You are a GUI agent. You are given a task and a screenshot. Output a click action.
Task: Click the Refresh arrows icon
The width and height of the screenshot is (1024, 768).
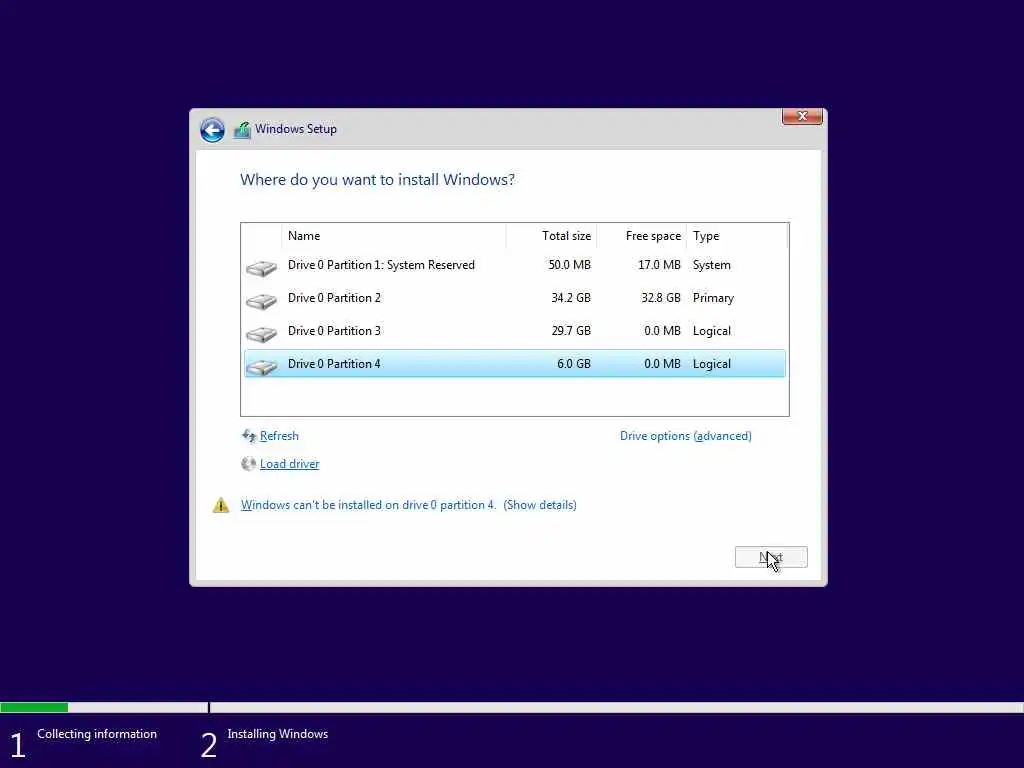point(249,436)
